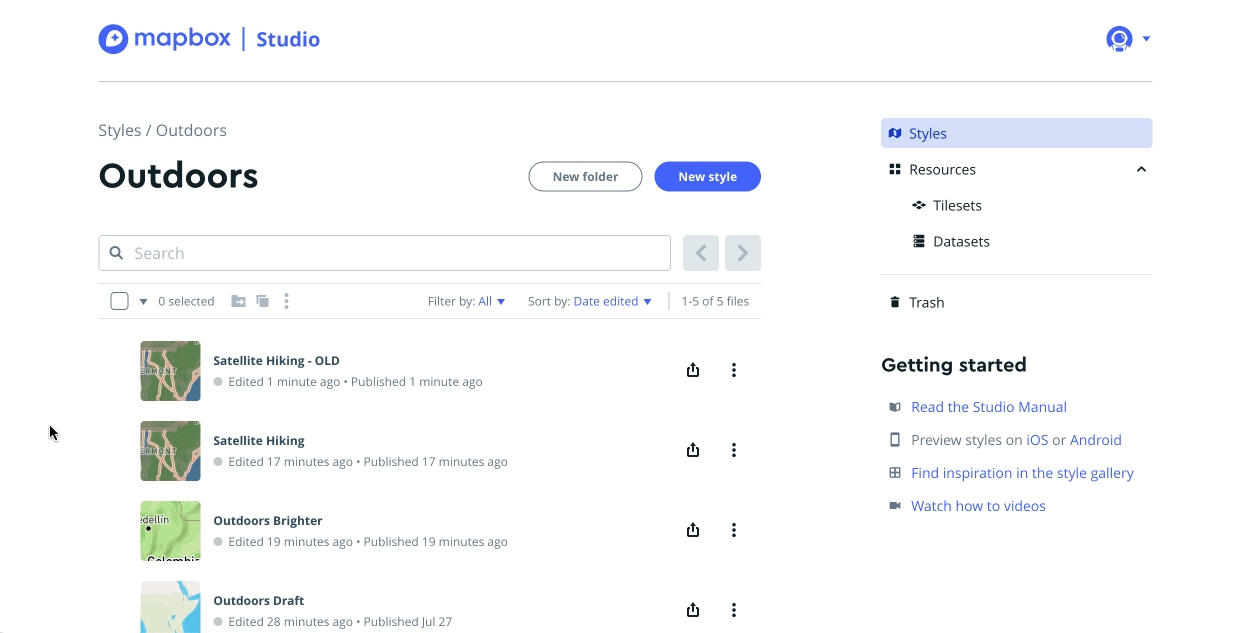Go to the next page arrow
The width and height of the screenshot is (1256, 633).
[743, 253]
